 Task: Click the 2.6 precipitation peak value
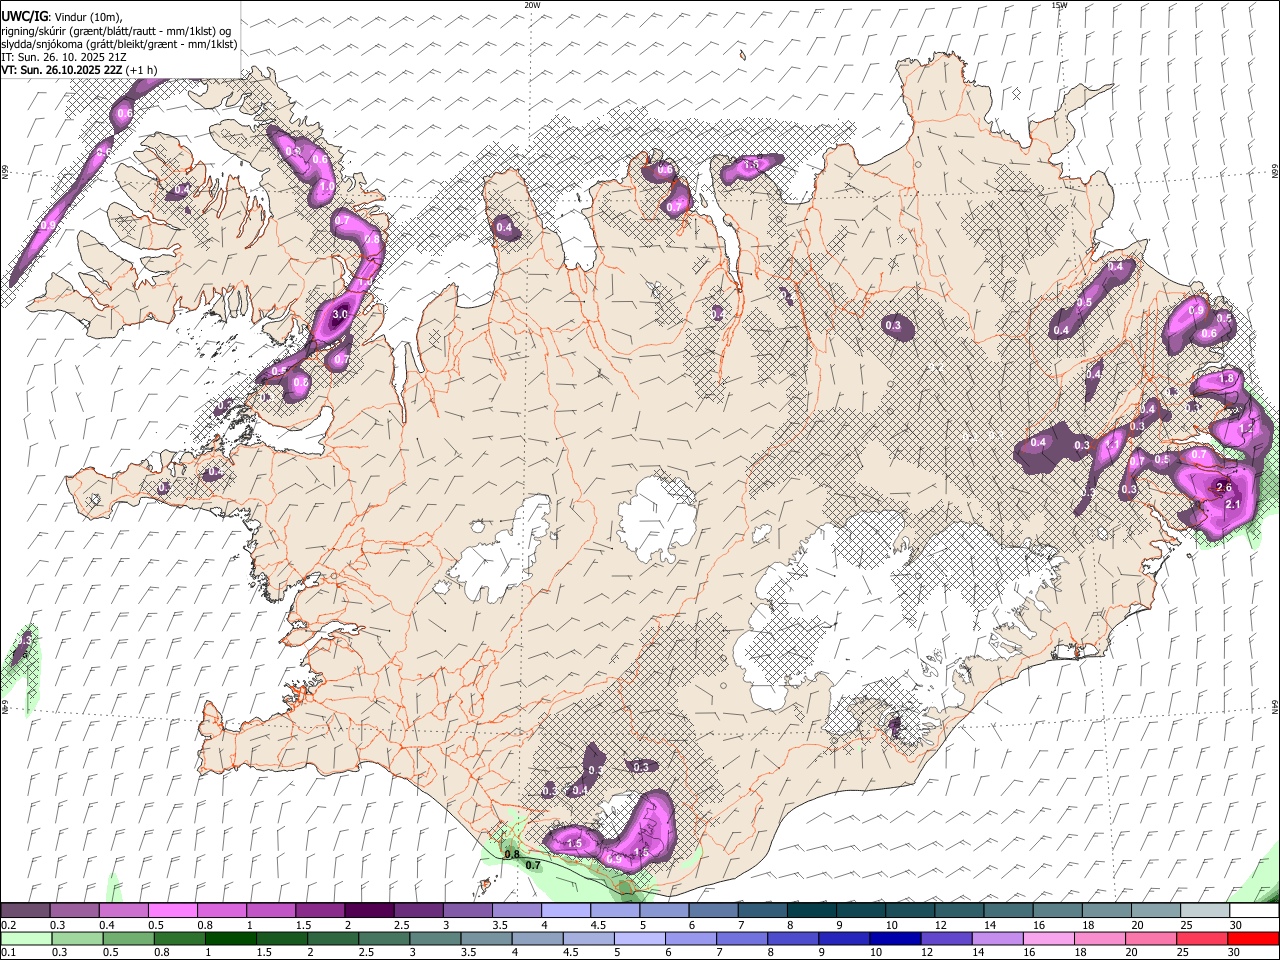(x=1223, y=487)
